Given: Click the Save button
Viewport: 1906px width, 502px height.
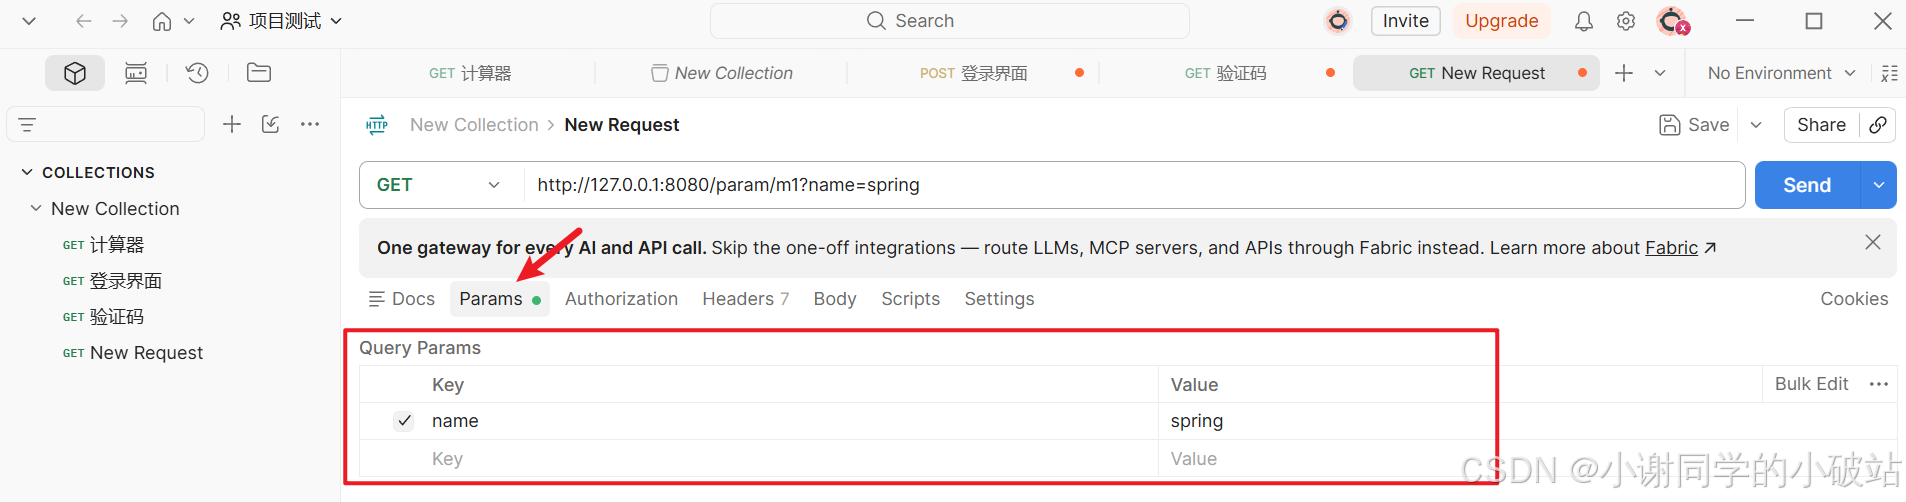Looking at the screenshot, I should pos(1694,125).
